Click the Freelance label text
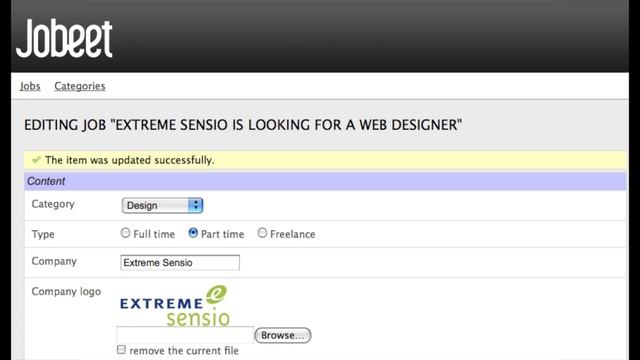Viewport: 640px width, 360px height. click(293, 234)
